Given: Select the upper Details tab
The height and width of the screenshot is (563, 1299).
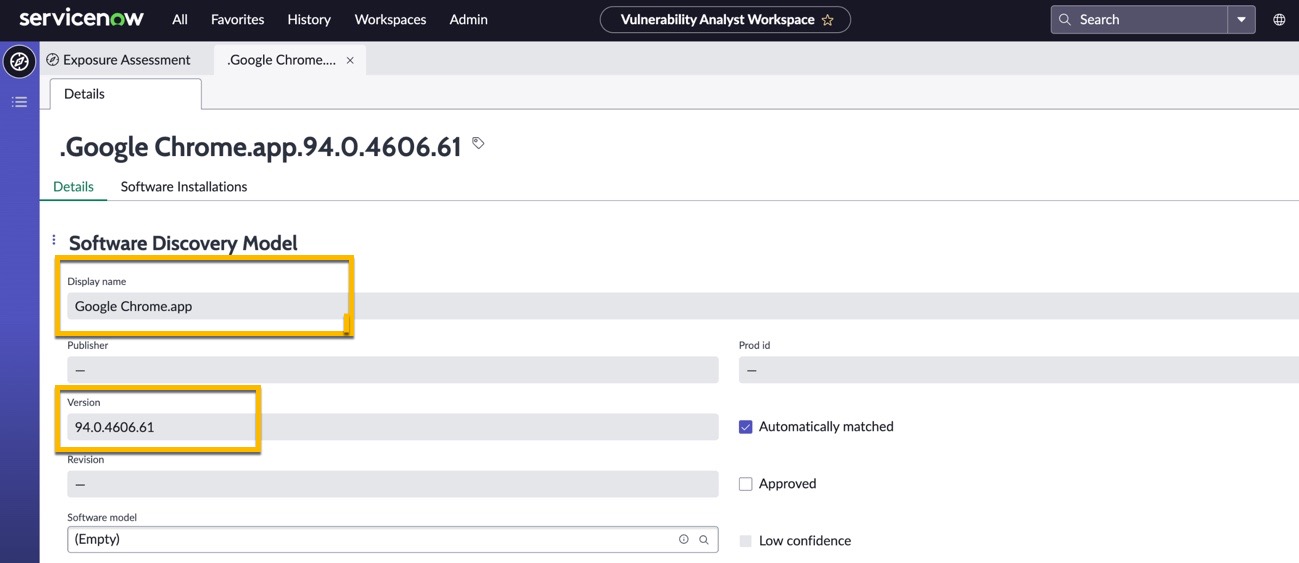Looking at the screenshot, I should 126,94.
